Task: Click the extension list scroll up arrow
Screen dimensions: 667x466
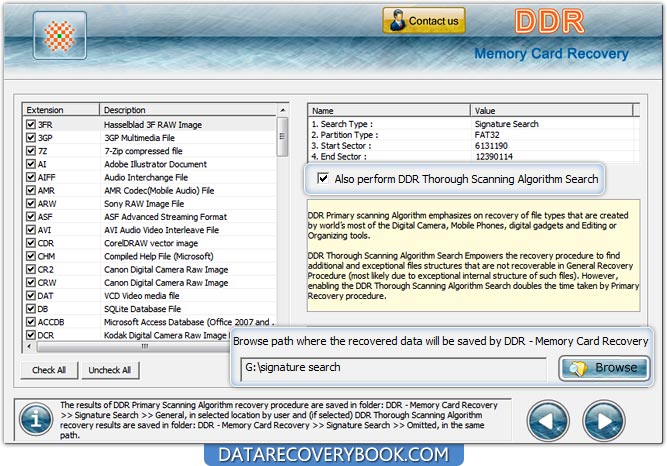Action: click(x=283, y=110)
